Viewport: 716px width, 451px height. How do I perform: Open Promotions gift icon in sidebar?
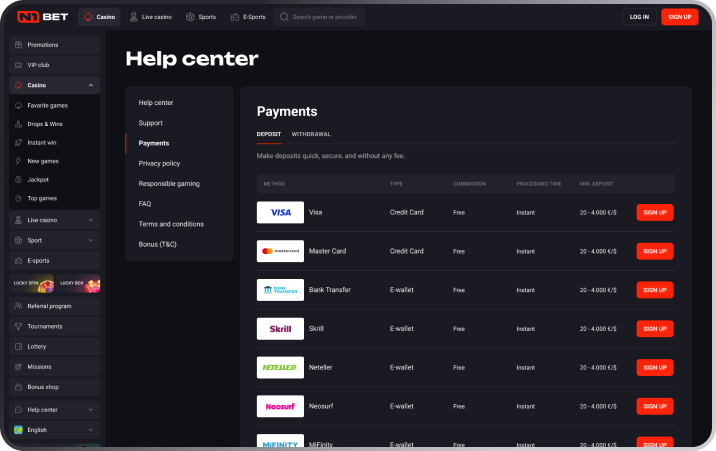pos(19,45)
